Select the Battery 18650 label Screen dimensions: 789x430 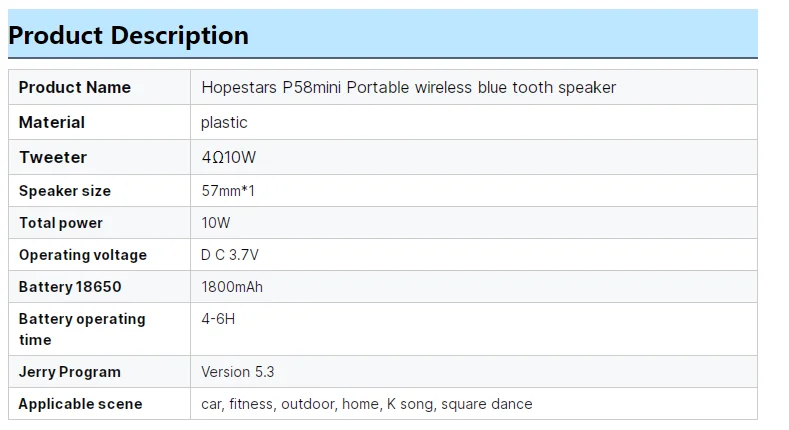(x=70, y=287)
